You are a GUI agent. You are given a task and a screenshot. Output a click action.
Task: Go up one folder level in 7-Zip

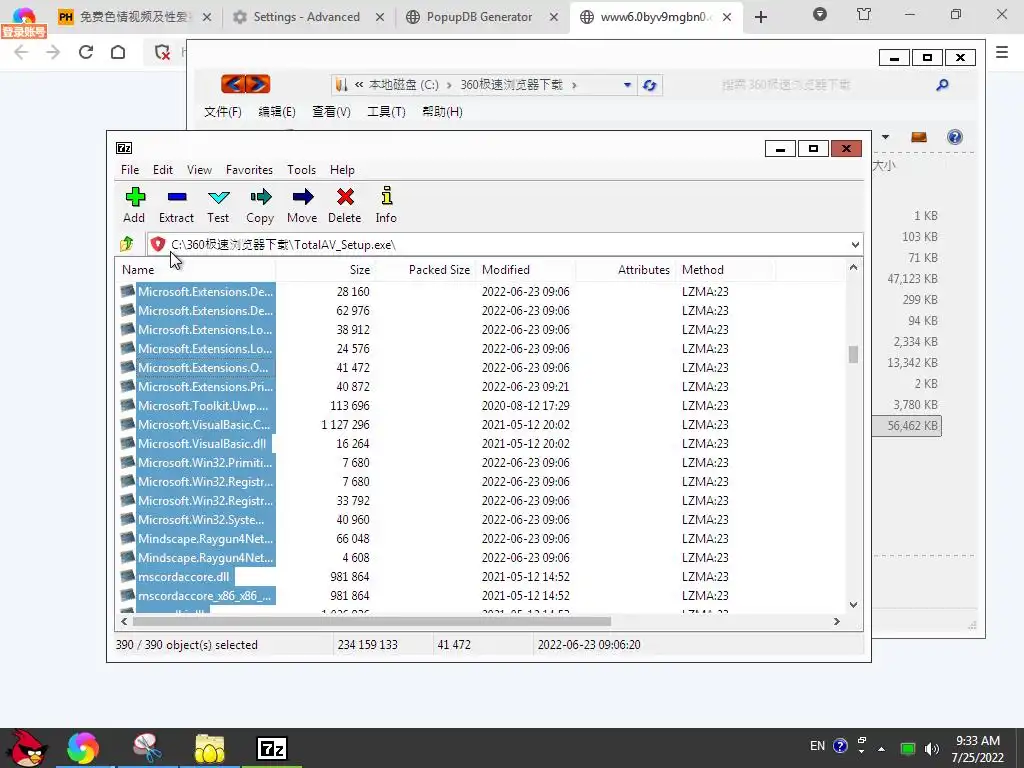click(x=127, y=244)
